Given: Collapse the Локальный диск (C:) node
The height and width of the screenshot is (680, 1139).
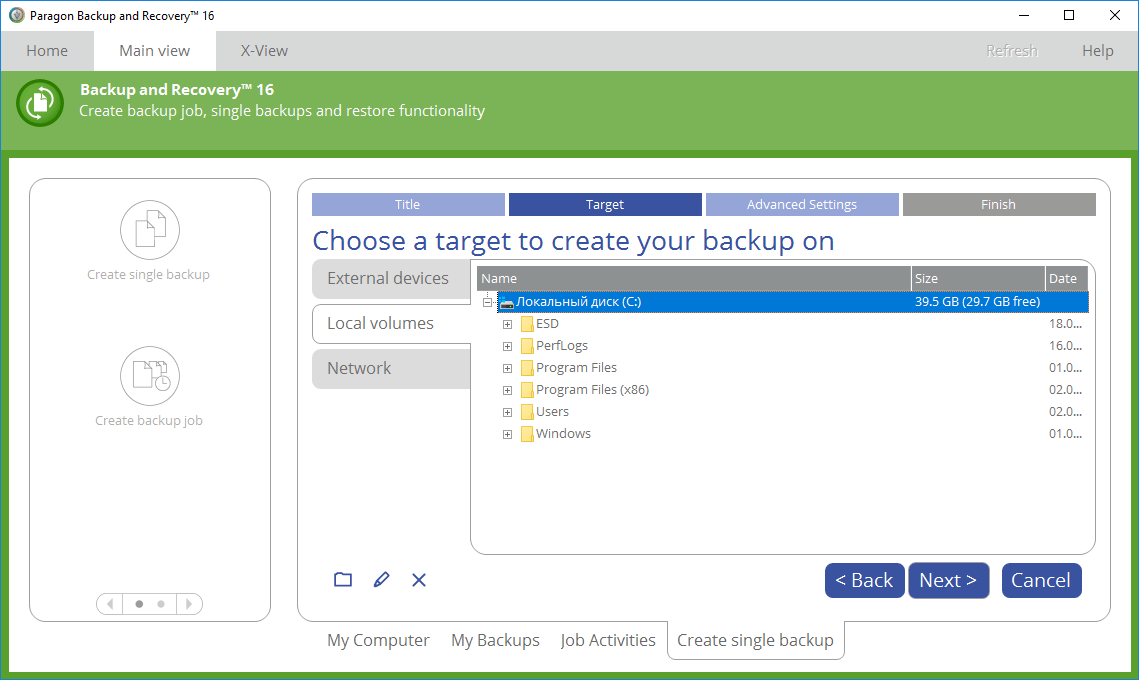Looking at the screenshot, I should click(x=487, y=302).
